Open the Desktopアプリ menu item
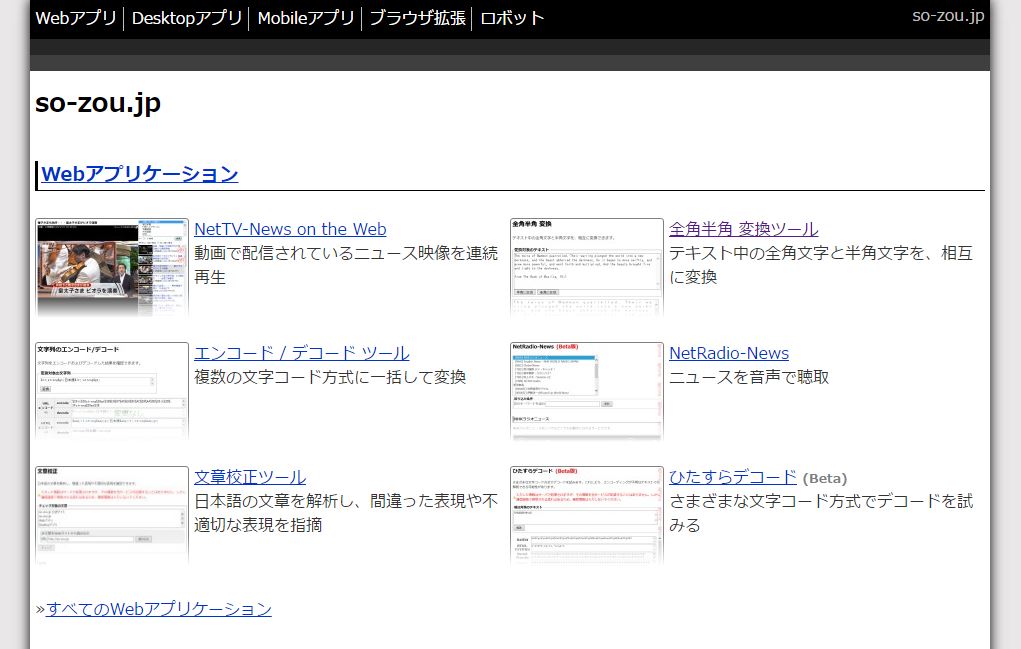Viewport: 1021px width, 649px height. pyautogui.click(x=187, y=18)
